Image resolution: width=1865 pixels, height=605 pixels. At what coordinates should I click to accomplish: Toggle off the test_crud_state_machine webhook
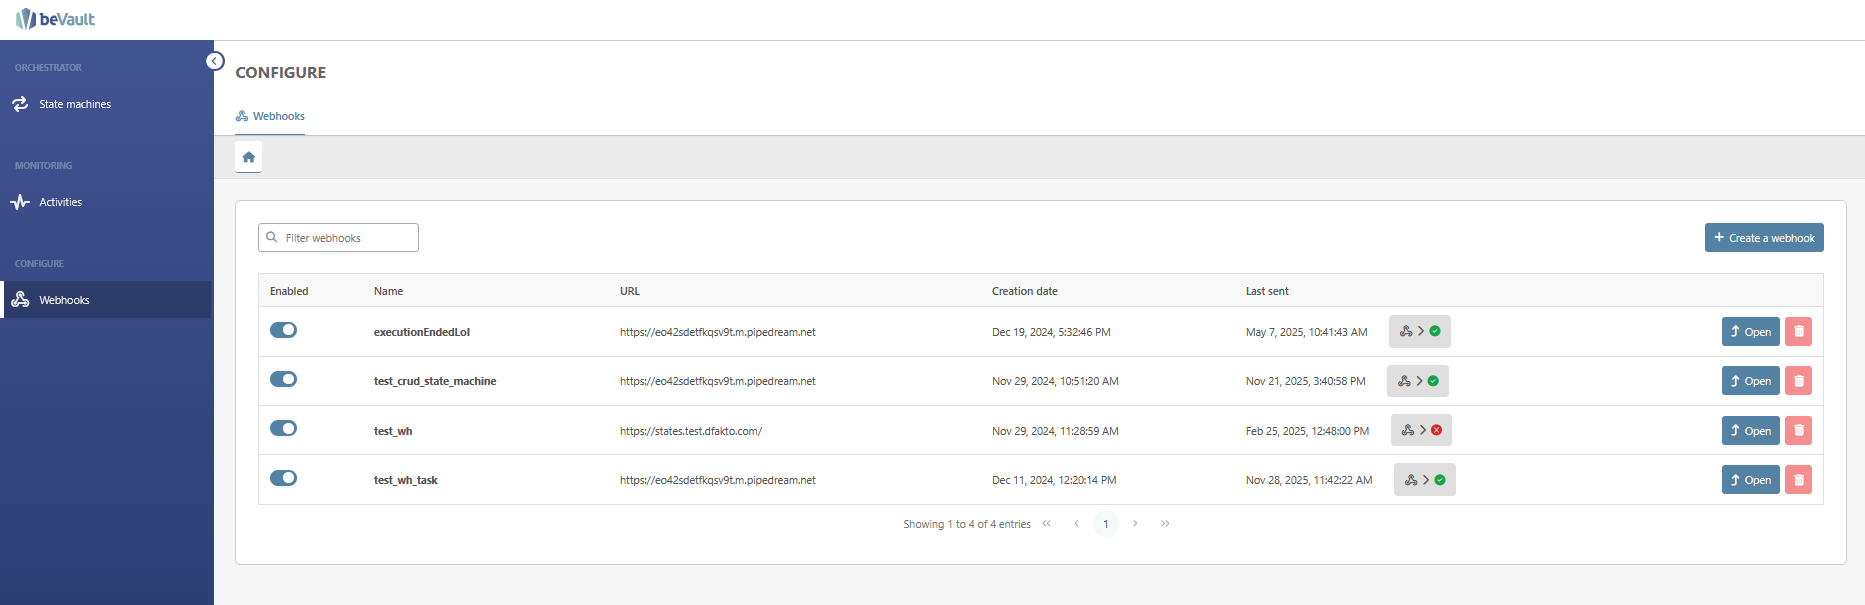click(x=283, y=379)
